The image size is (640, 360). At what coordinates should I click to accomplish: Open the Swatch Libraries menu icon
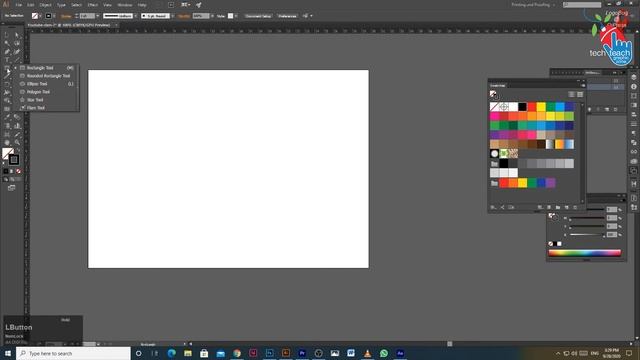pyautogui.click(x=493, y=207)
